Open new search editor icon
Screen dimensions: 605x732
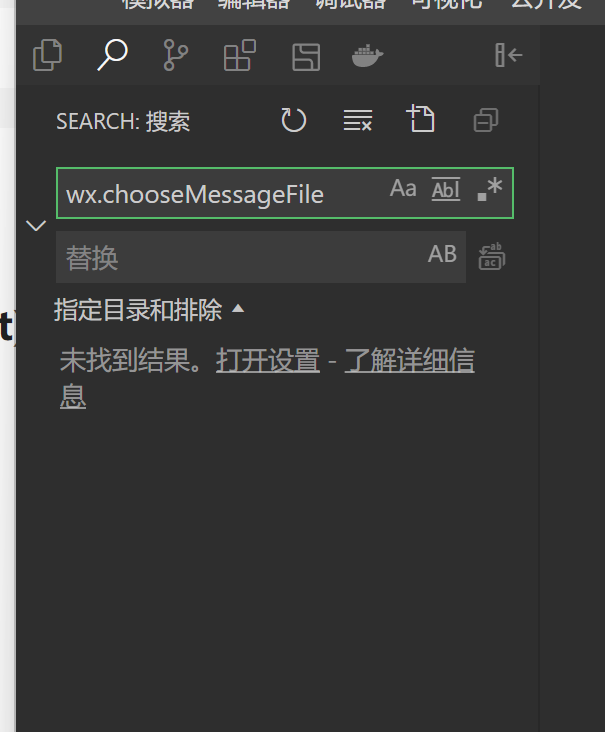point(421,119)
